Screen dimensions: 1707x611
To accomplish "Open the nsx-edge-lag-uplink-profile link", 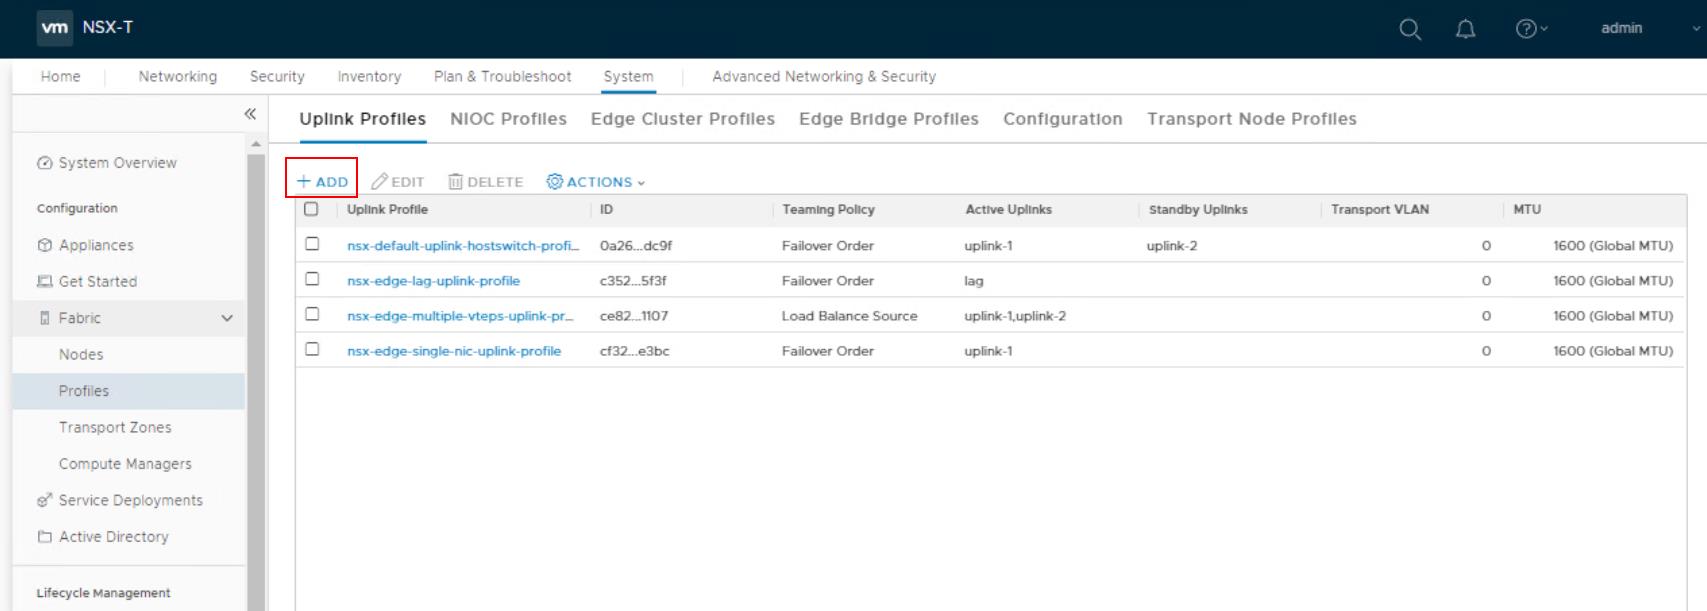I will 433,281.
